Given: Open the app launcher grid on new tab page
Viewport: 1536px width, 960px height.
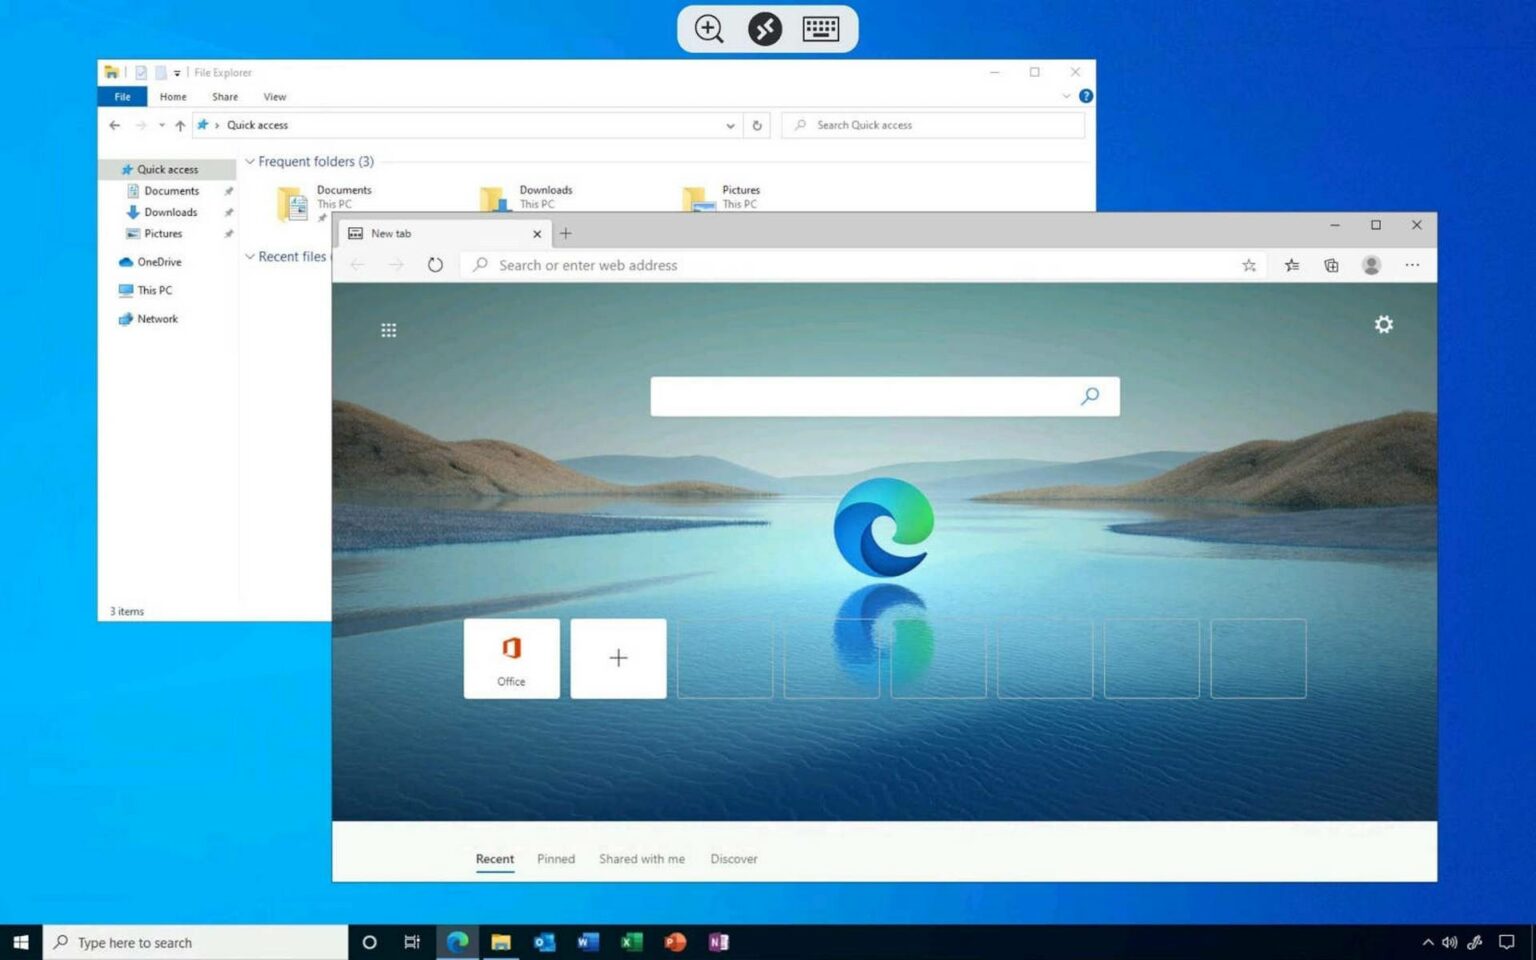Looking at the screenshot, I should point(389,330).
